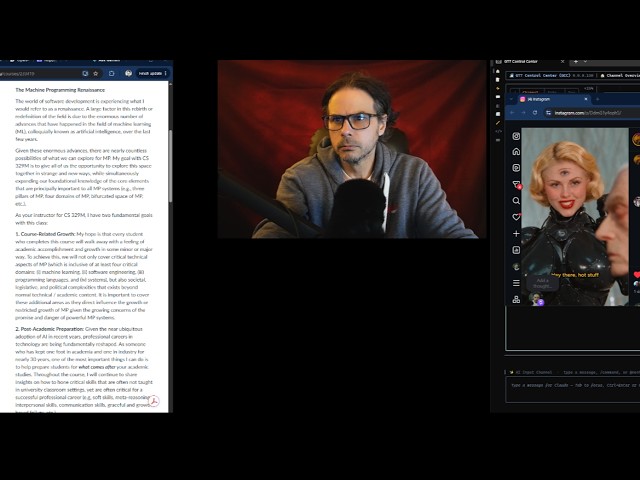The width and height of the screenshot is (640, 480).
Task: Click home icon in OTT Control Center sidebar
Action: (498, 71)
